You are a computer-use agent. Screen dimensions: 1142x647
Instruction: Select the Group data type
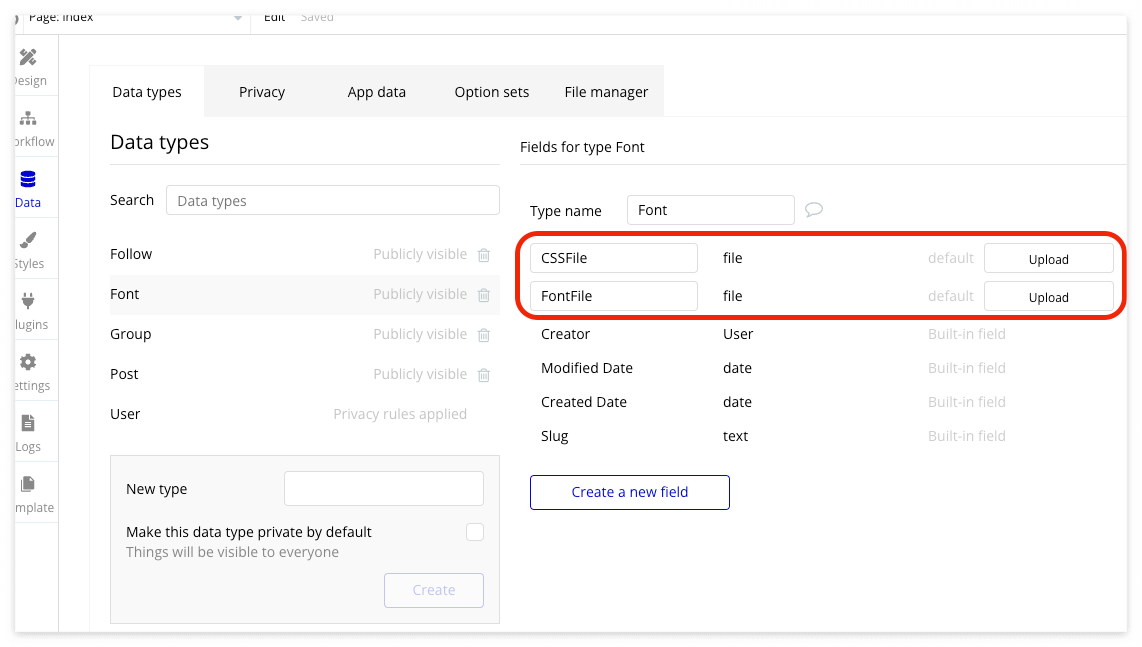(x=131, y=334)
